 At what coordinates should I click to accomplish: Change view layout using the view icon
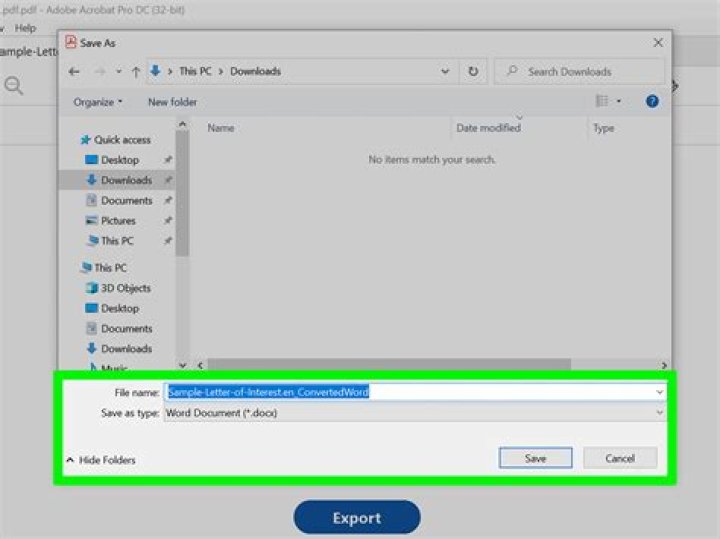(x=603, y=101)
